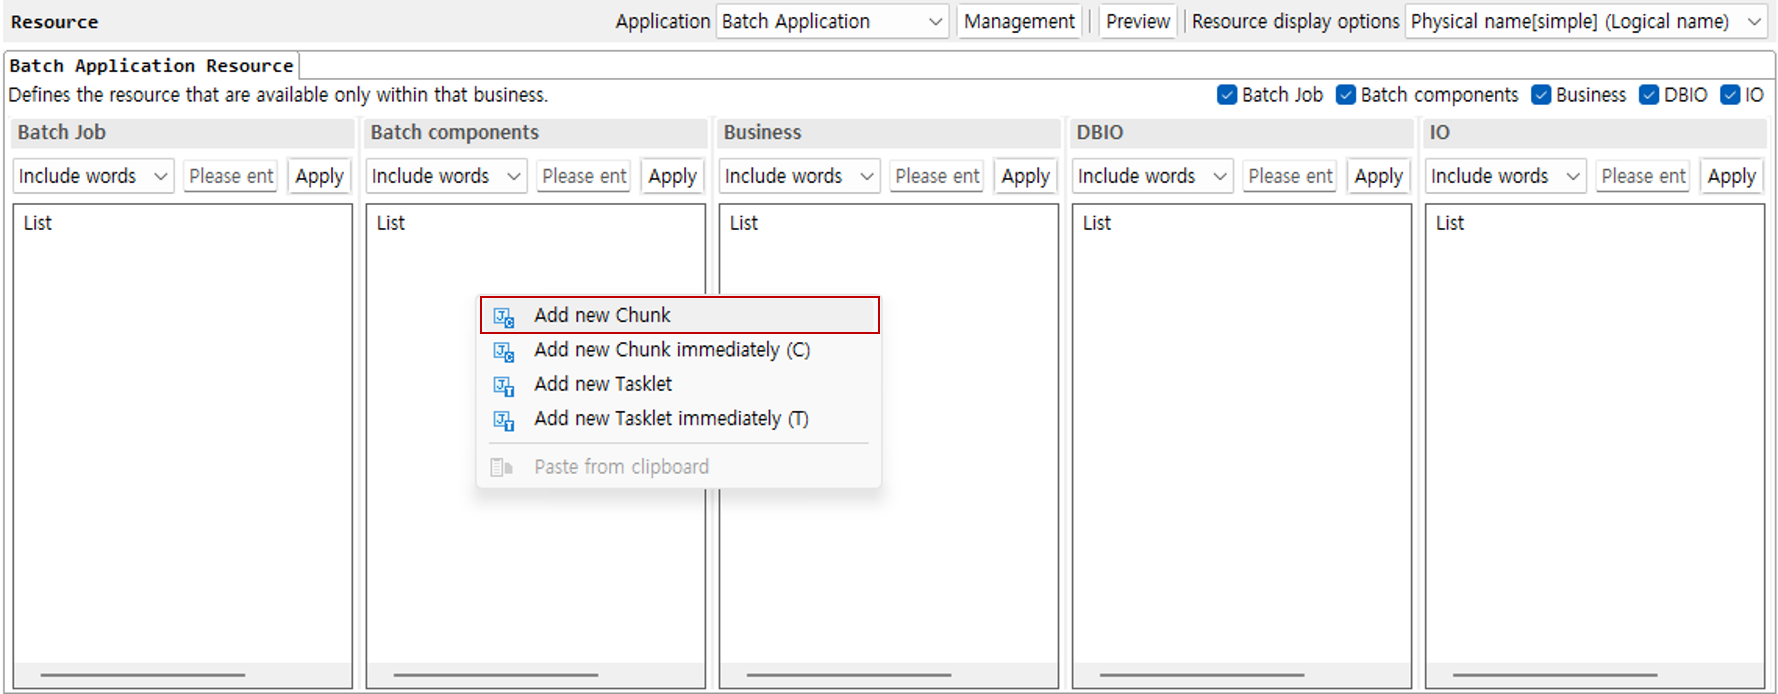Screen dimensions: 1778x694
Task: Click the Management button
Action: 1018,21
